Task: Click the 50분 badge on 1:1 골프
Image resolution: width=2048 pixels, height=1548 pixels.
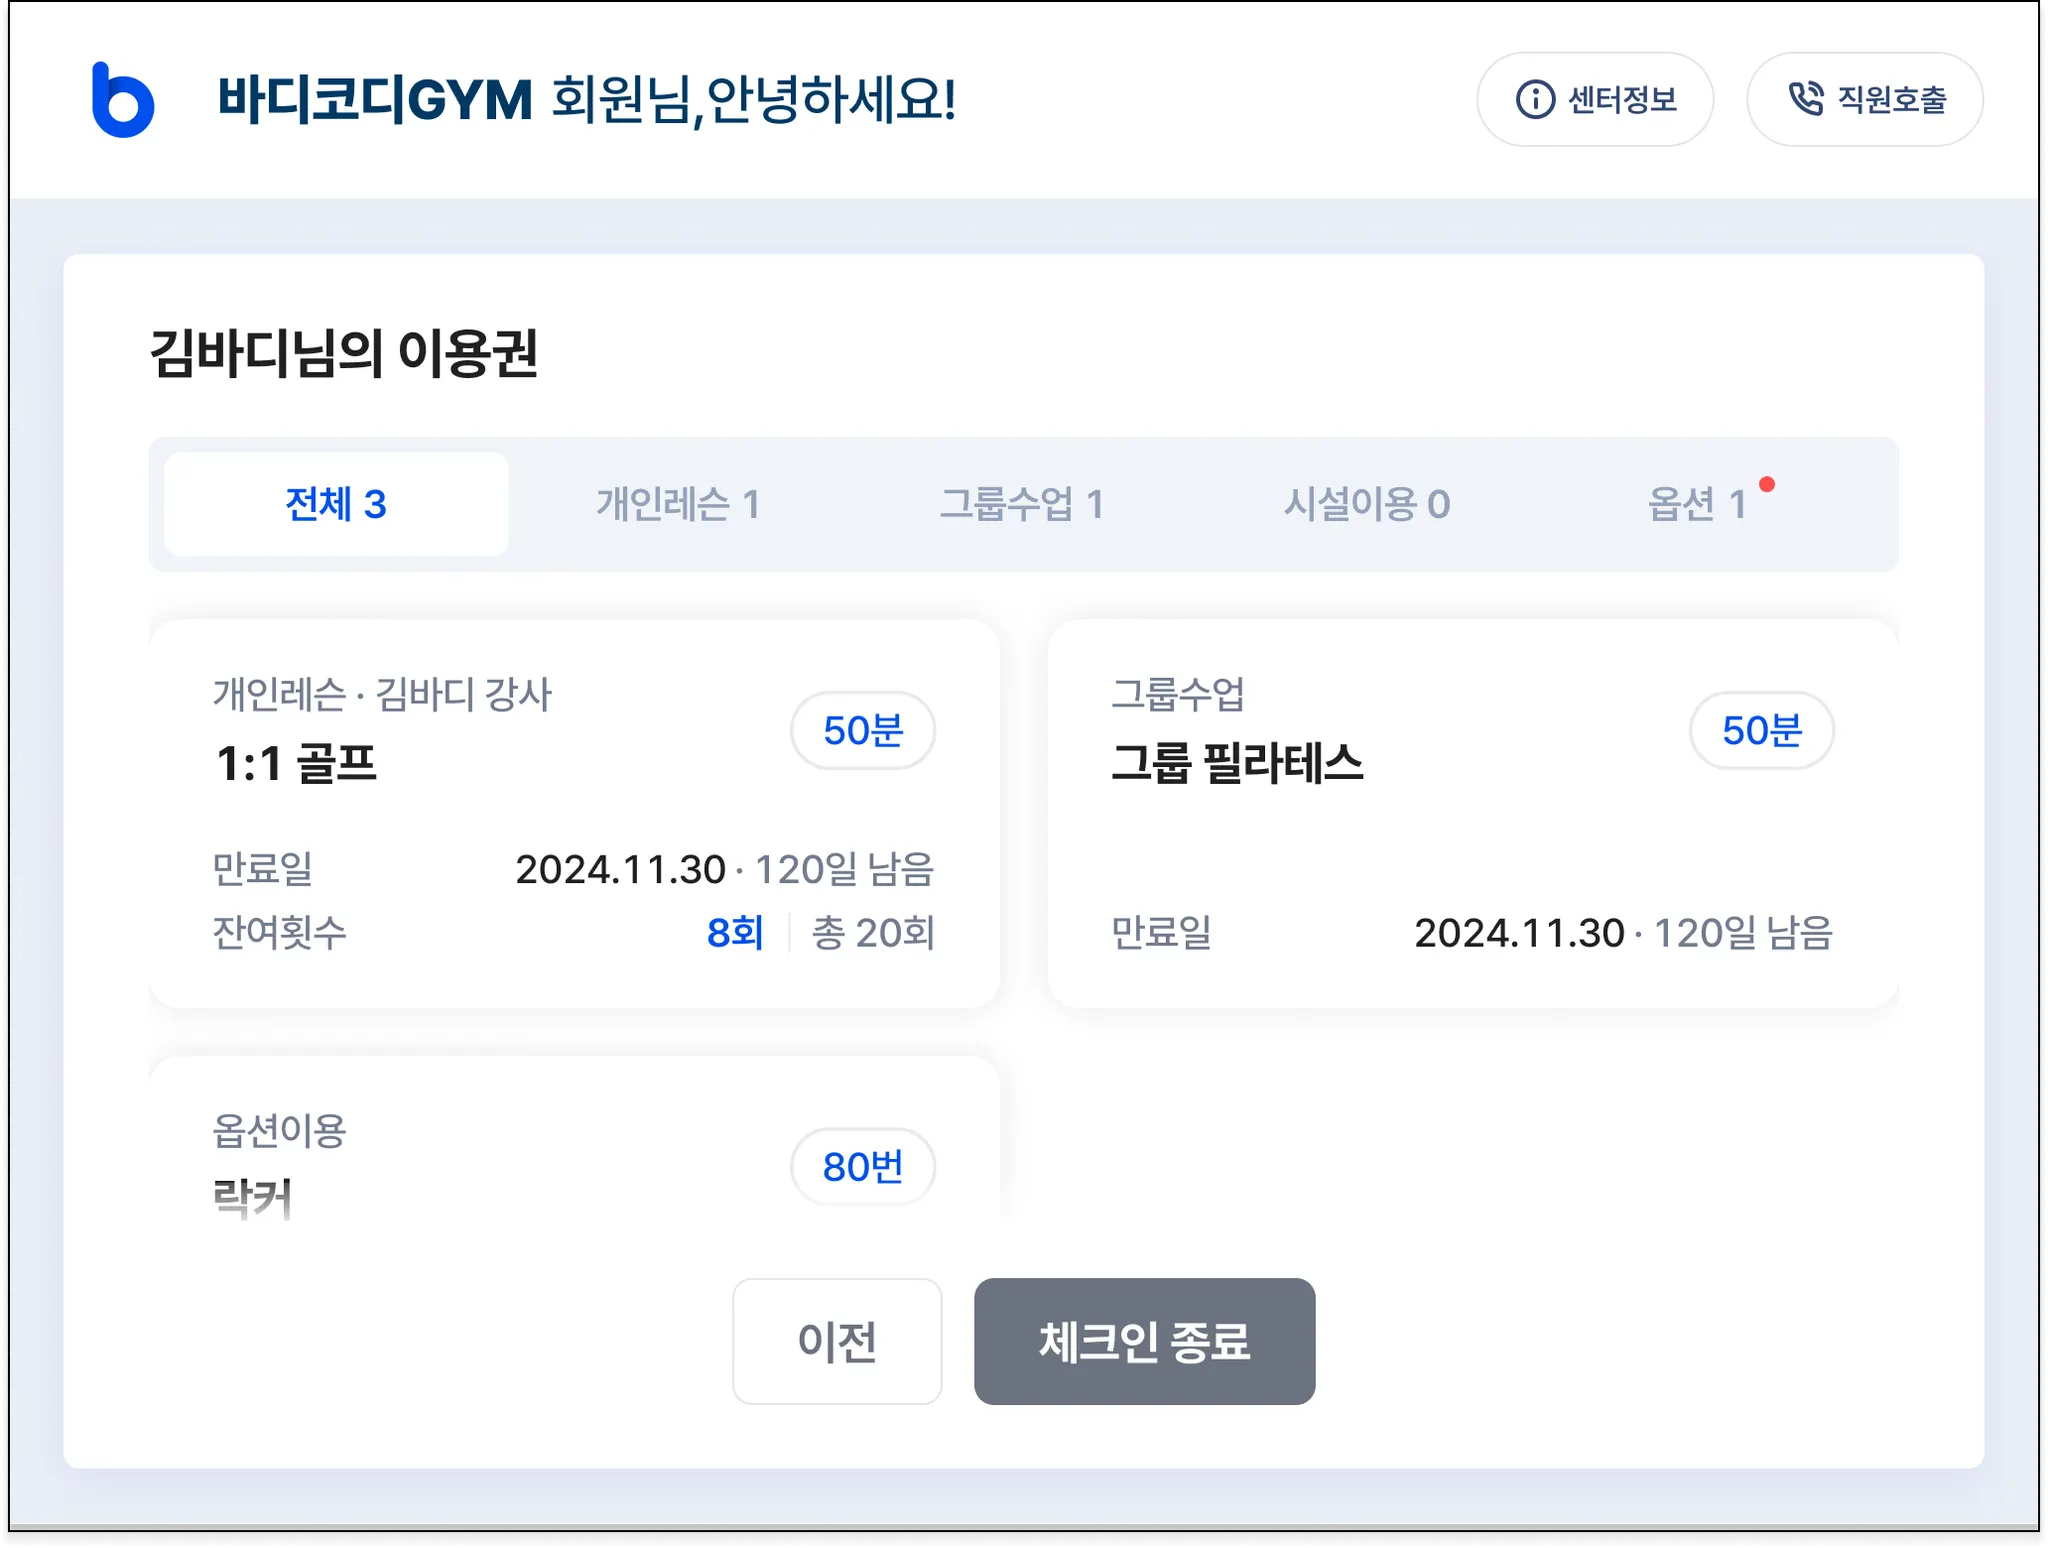Action: click(x=863, y=731)
